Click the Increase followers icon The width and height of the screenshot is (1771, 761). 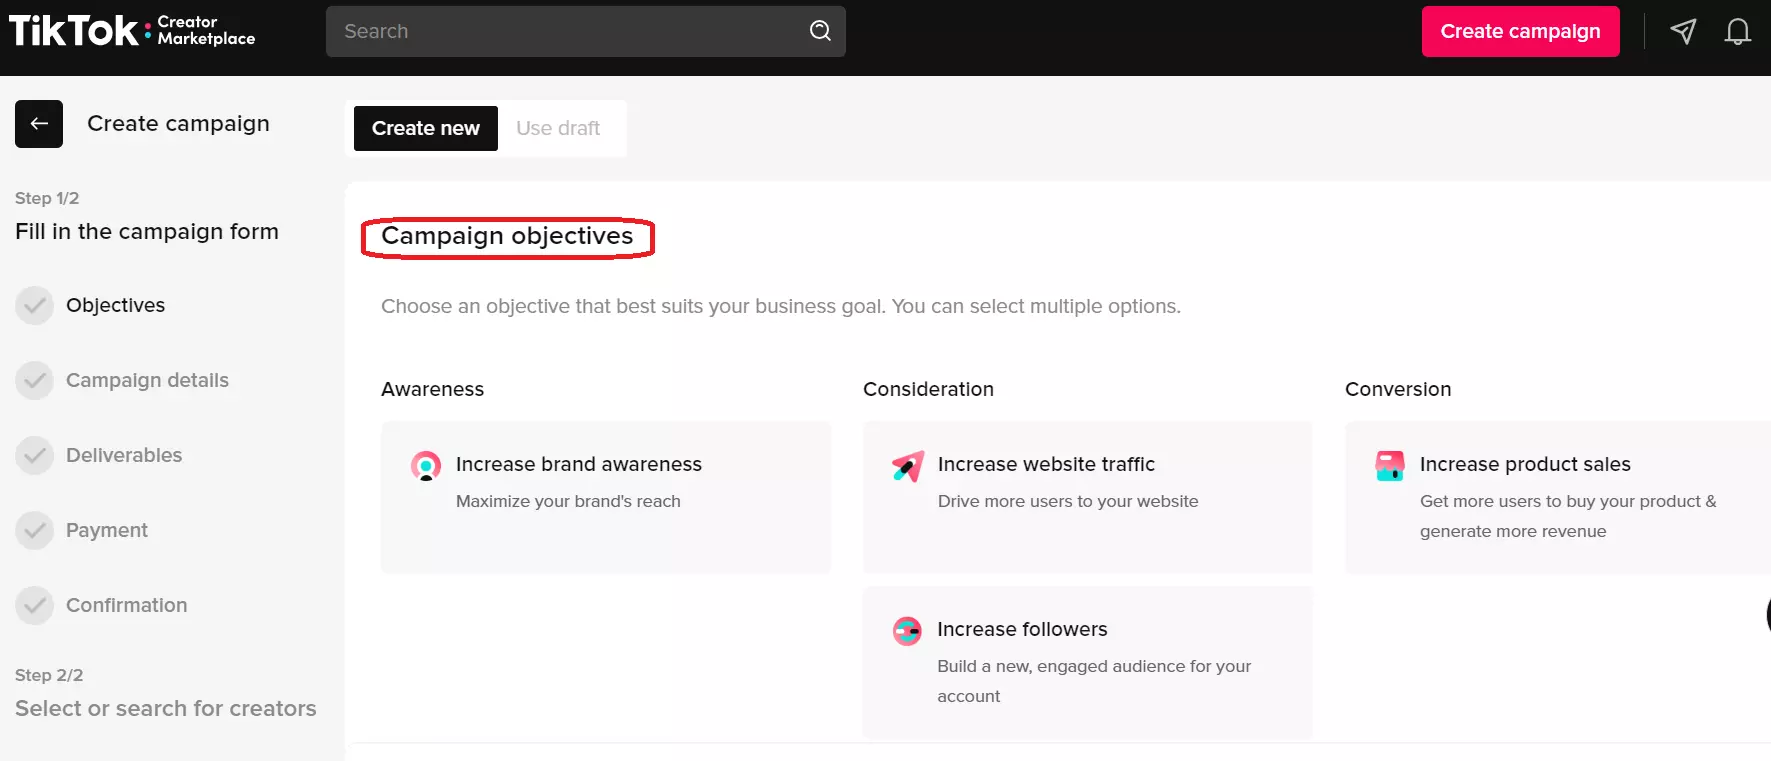907,631
